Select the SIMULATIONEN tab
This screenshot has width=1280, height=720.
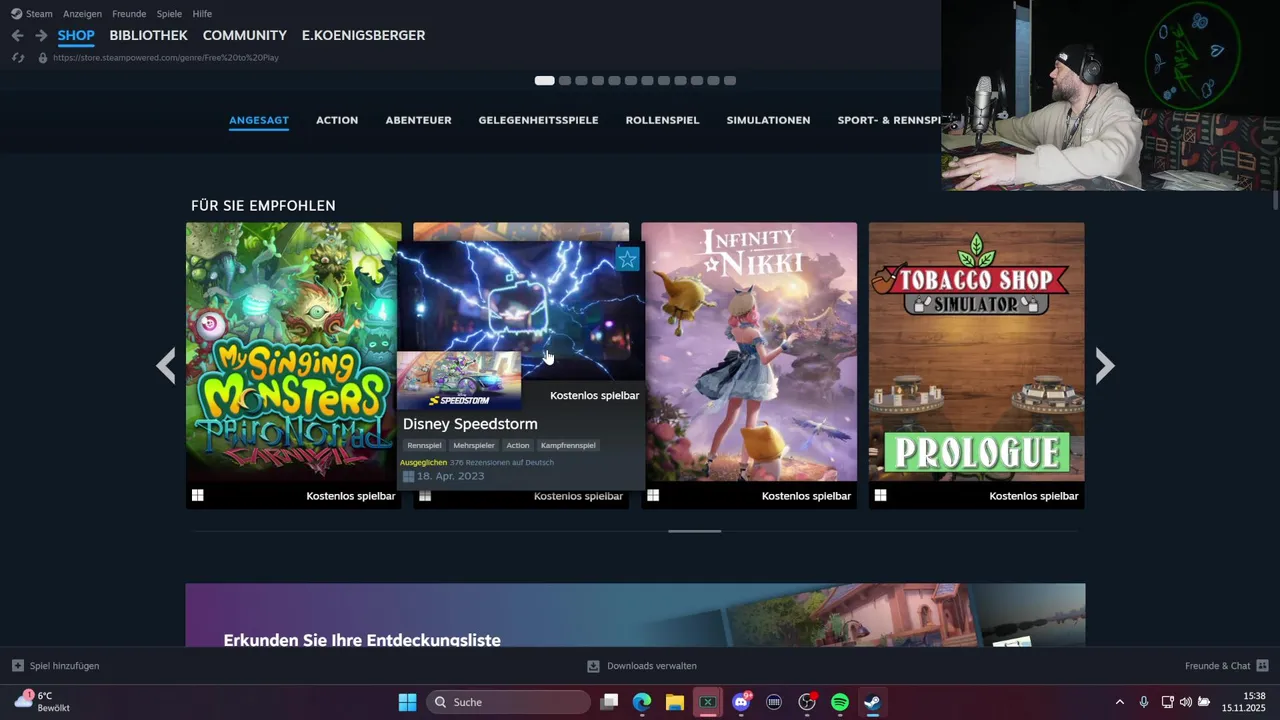768,120
